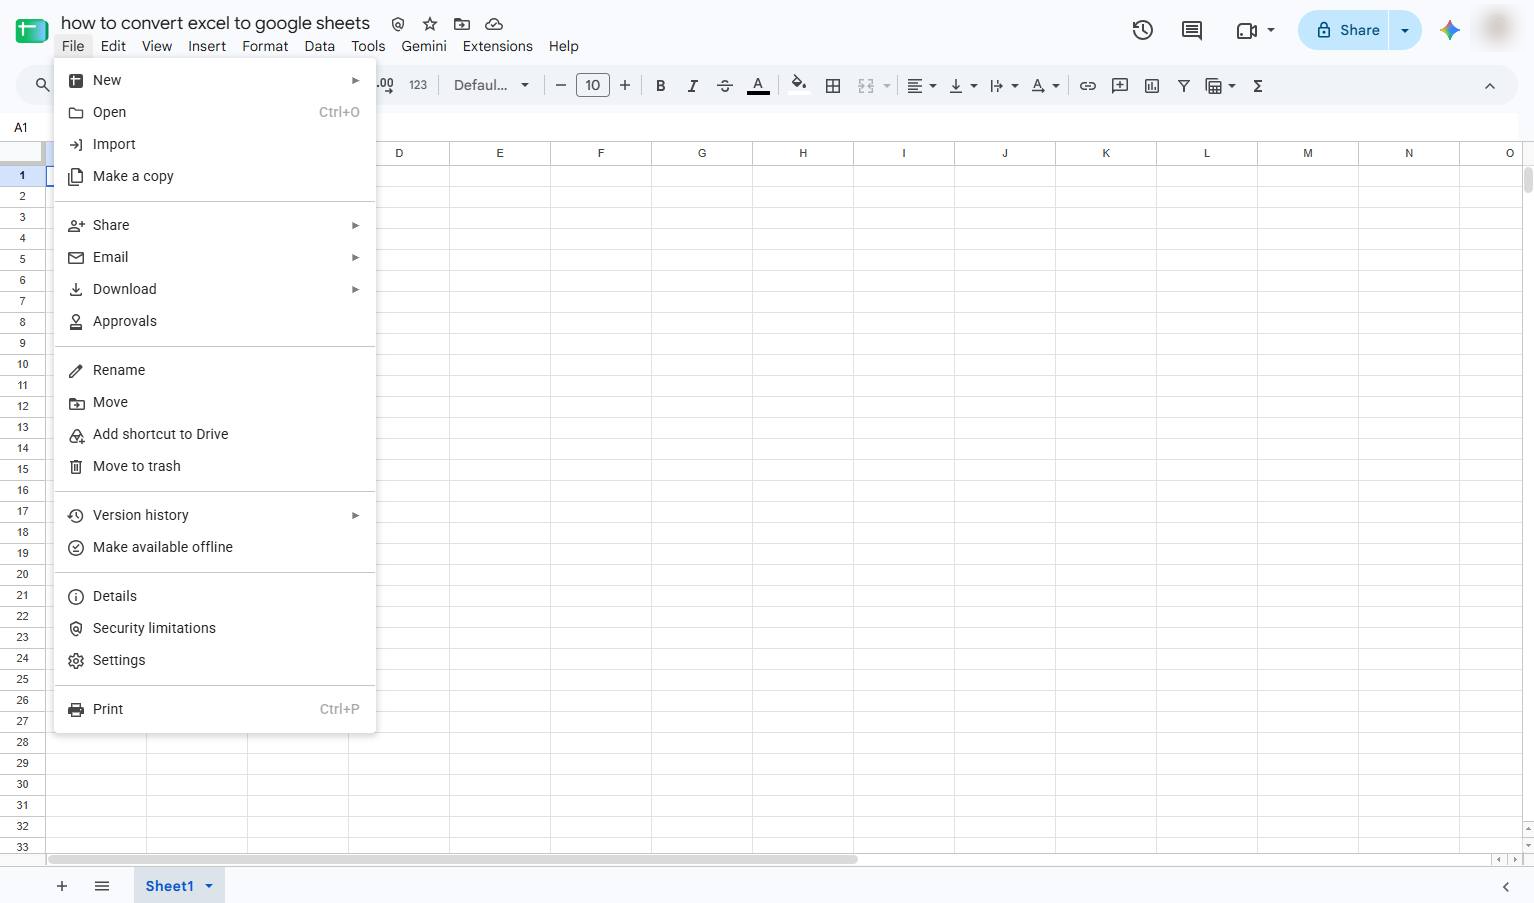Screen dimensions: 1534x903
Task: Open the font family dropdown
Action: point(491,86)
